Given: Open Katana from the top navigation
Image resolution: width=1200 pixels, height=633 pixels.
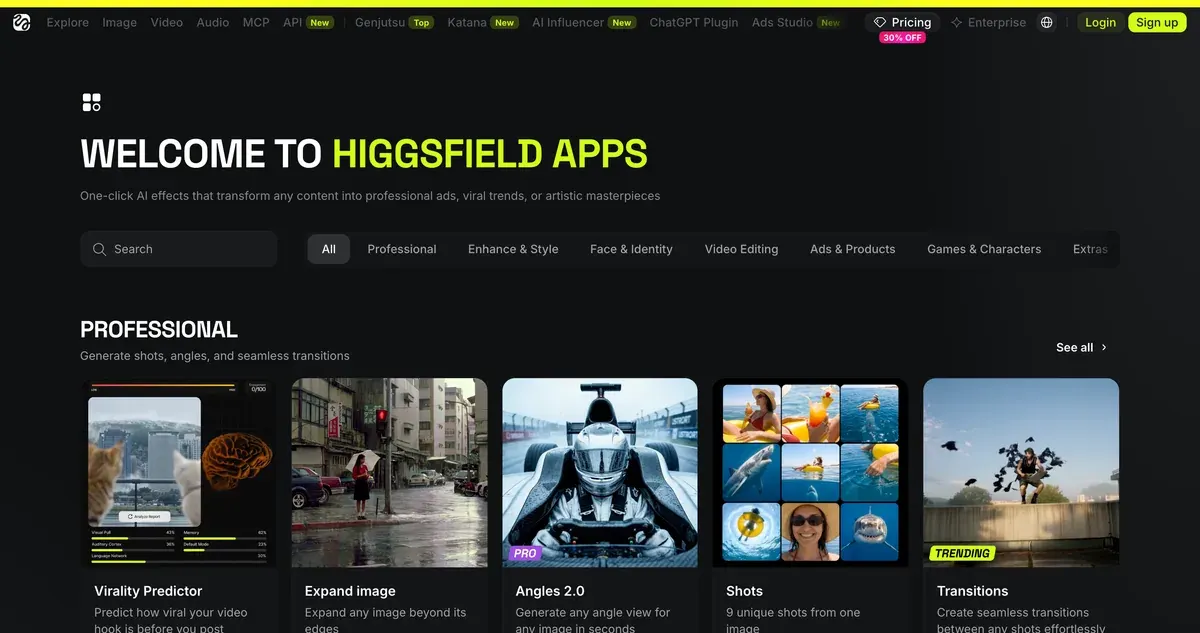Looking at the screenshot, I should (x=467, y=22).
